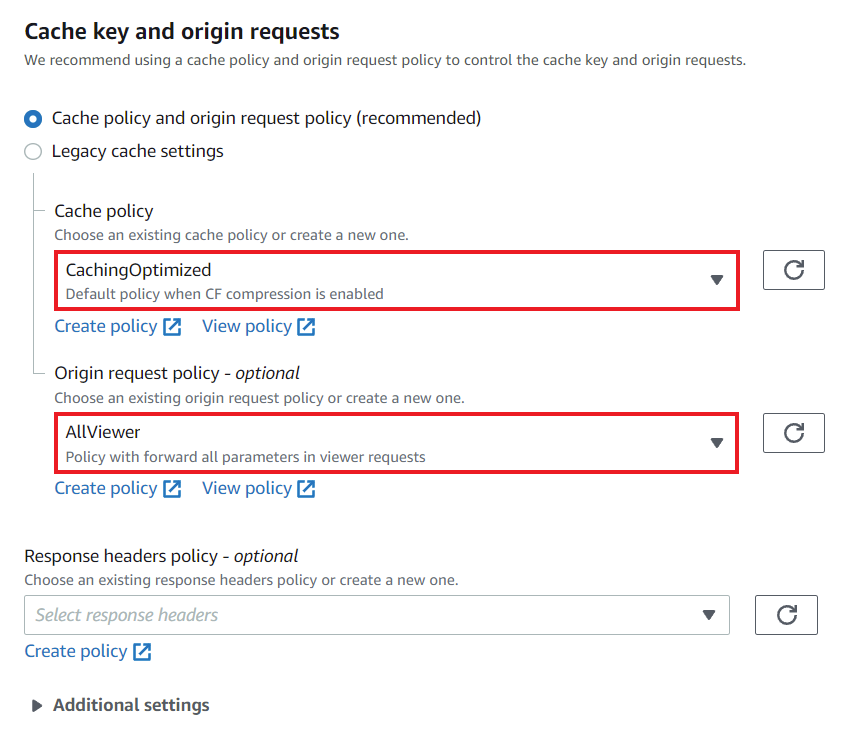Refresh the Cache policy list
Viewport: 856px width, 735px height.
tap(793, 270)
